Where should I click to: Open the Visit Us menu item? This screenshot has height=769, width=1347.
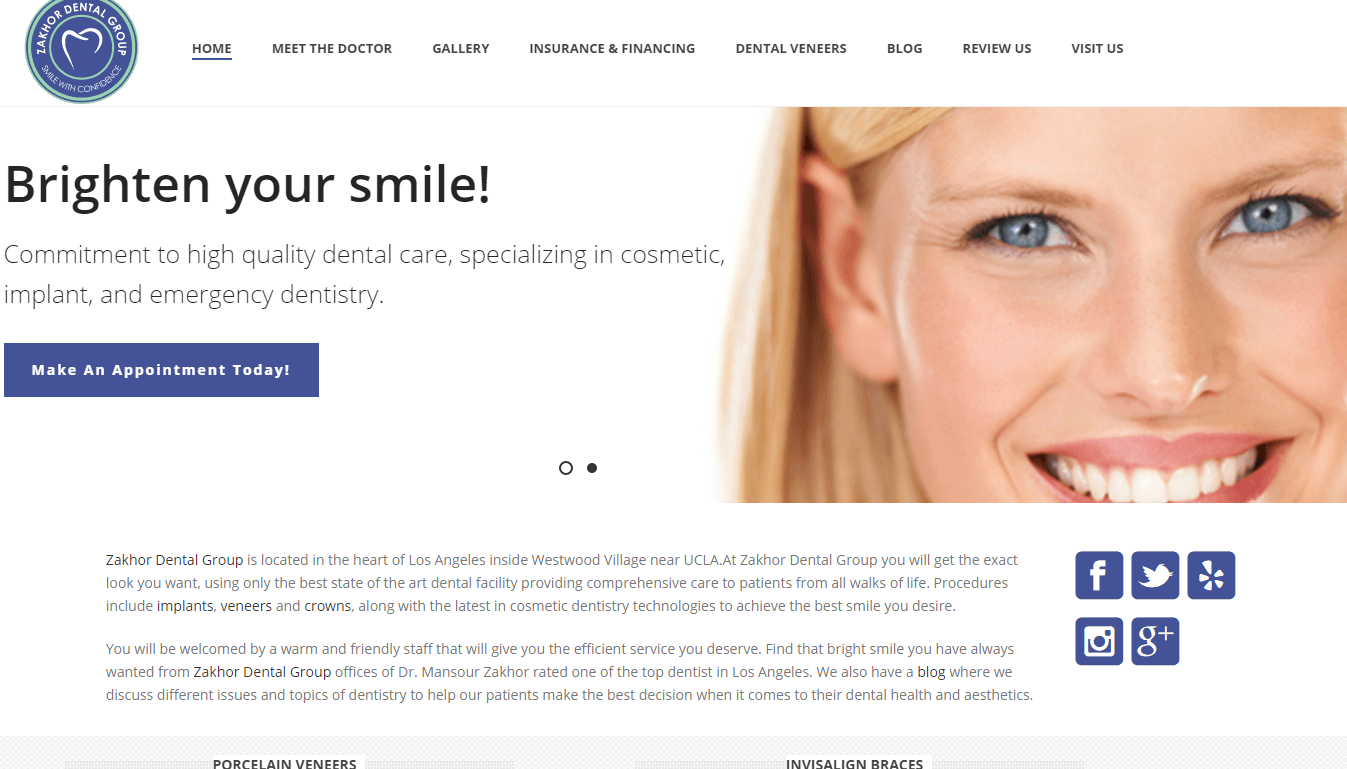(x=1097, y=48)
